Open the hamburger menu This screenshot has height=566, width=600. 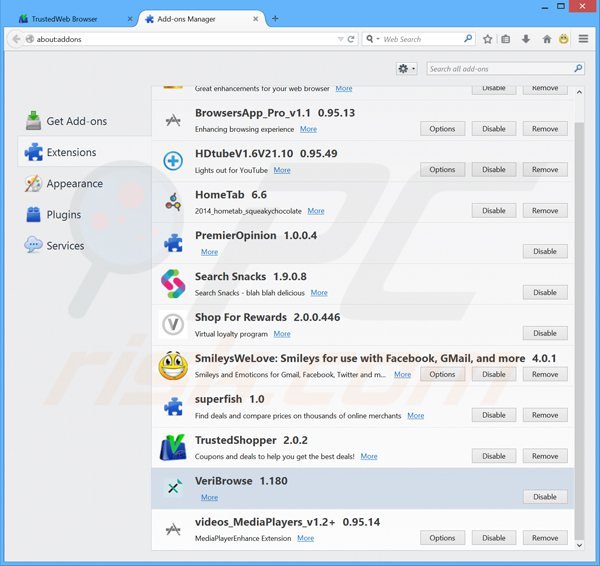tap(583, 39)
